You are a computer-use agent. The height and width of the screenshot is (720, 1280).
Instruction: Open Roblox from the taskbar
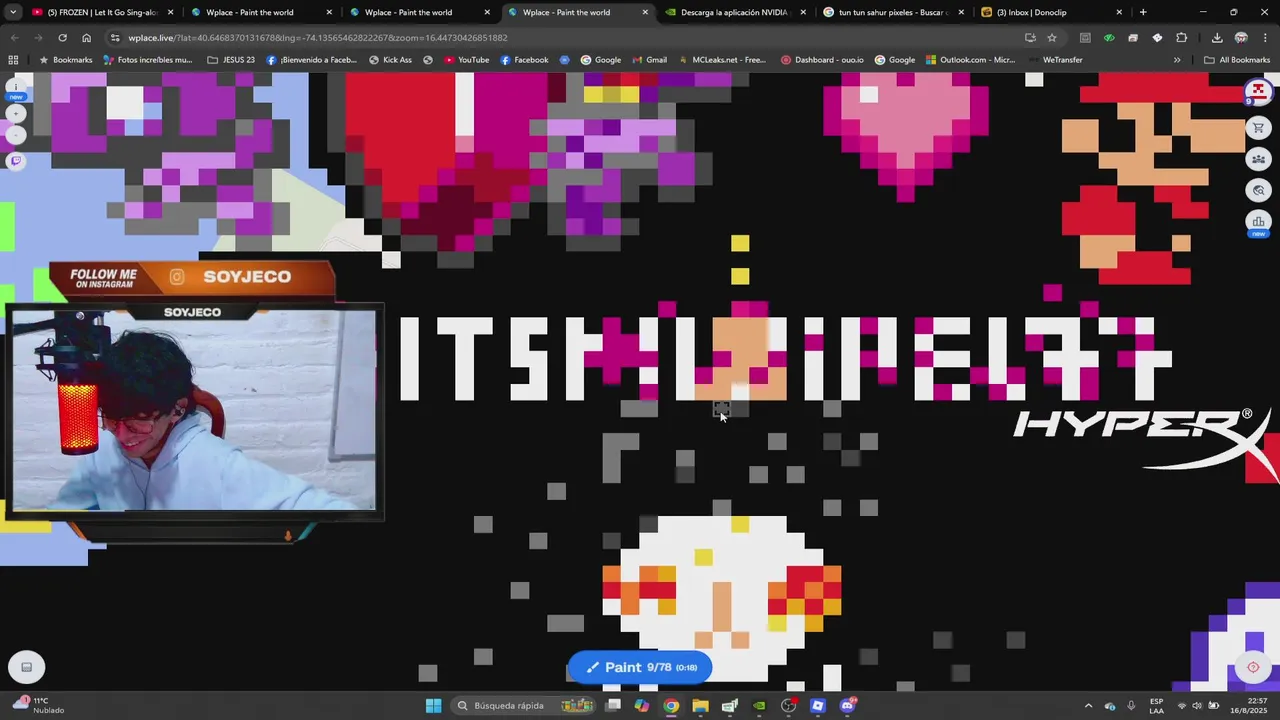tap(818, 706)
